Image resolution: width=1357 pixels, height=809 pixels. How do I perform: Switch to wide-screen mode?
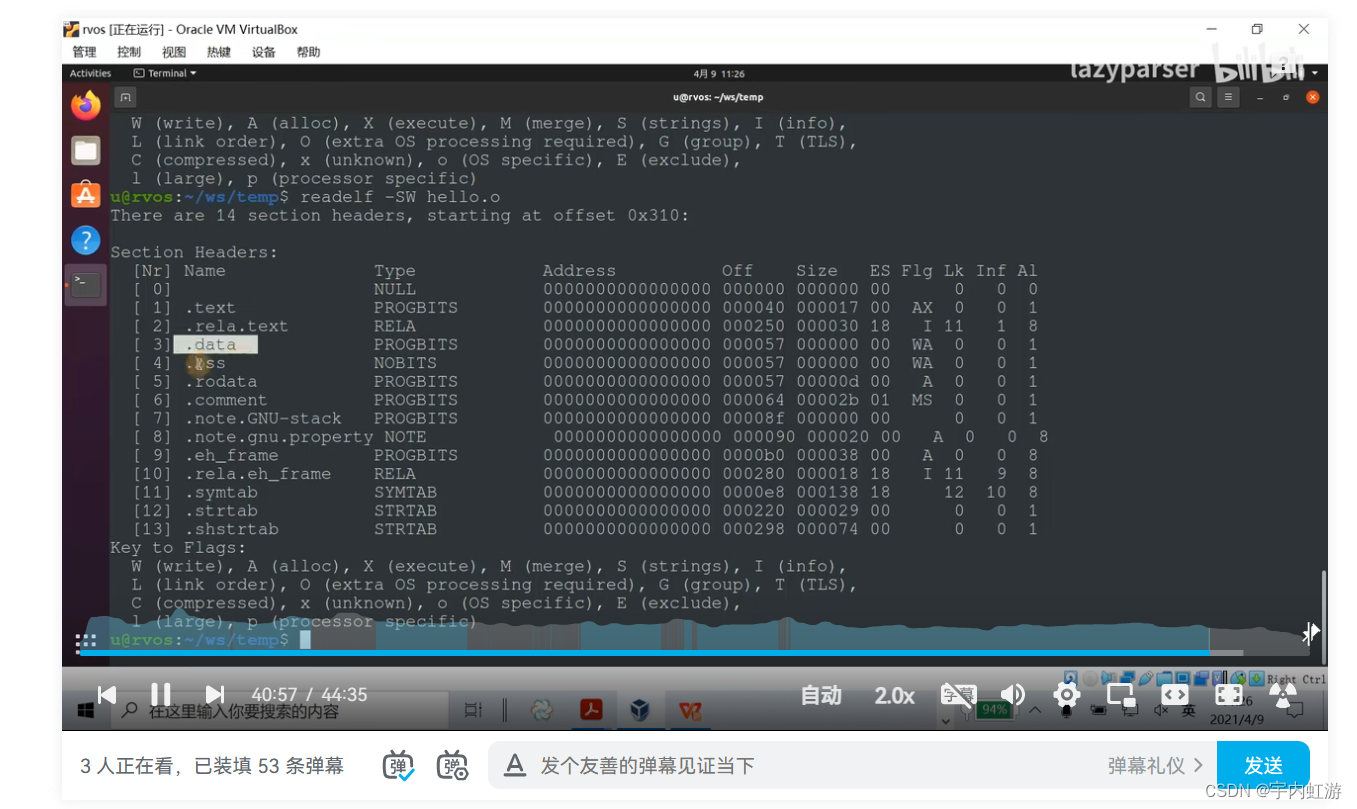click(1175, 695)
